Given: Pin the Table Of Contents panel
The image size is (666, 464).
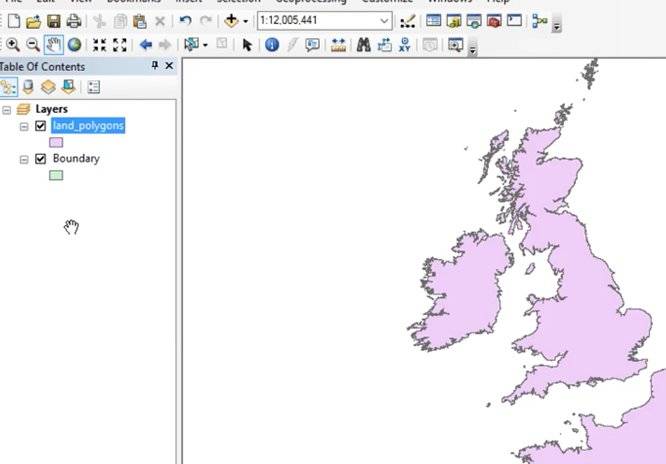Looking at the screenshot, I should point(155,65).
